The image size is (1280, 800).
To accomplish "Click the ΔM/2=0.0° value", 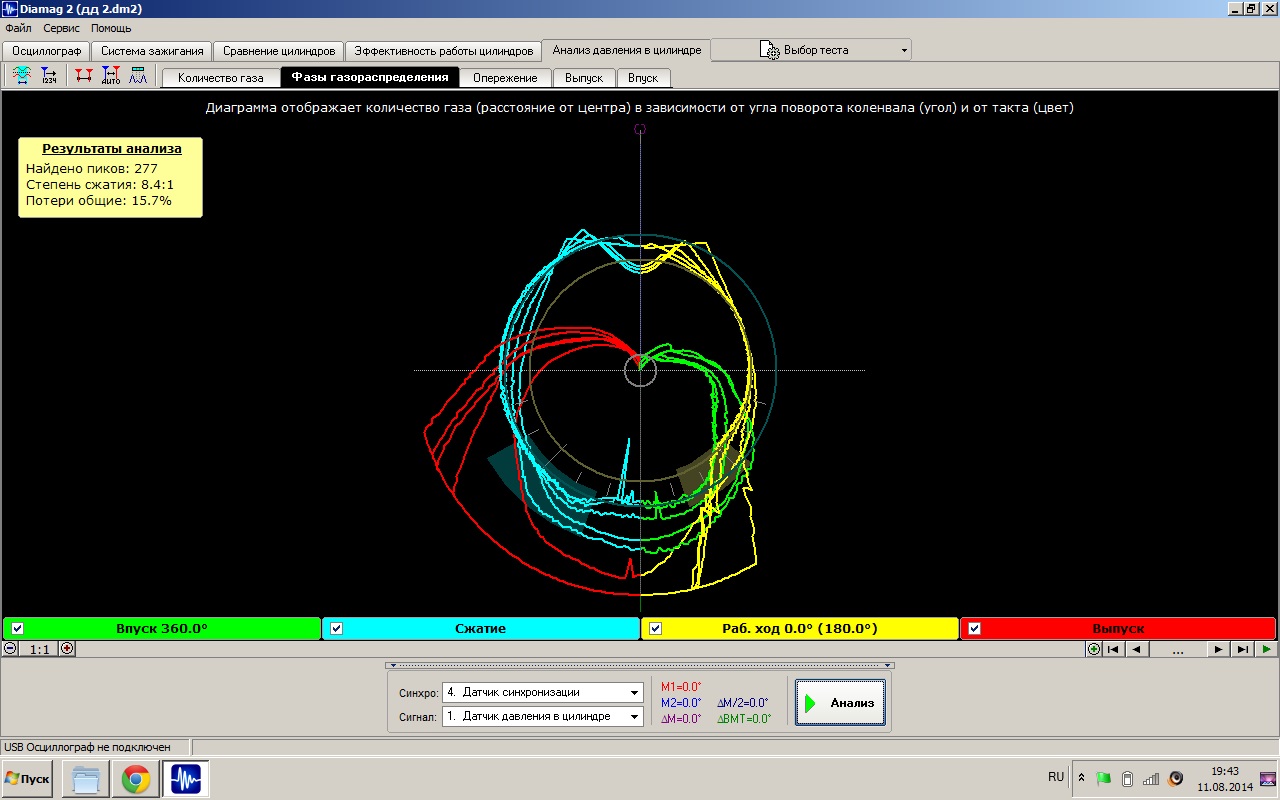I will coord(743,702).
